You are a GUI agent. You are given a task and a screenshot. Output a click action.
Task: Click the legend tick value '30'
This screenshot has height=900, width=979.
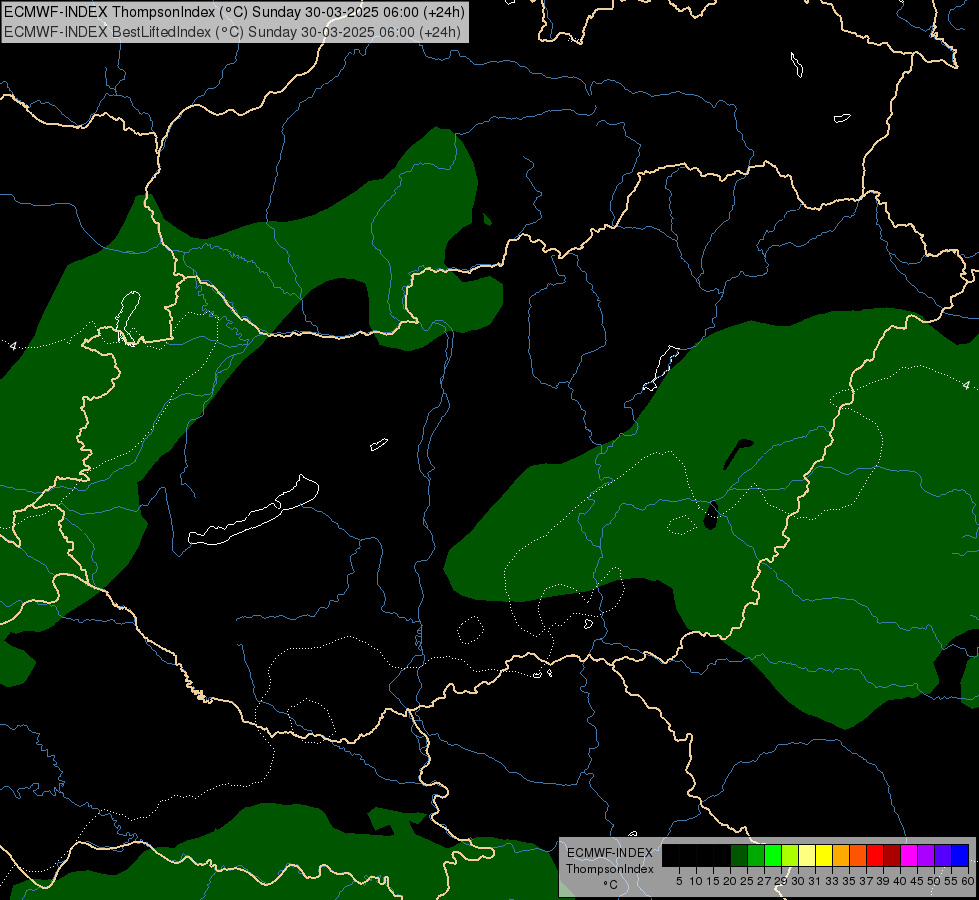(798, 881)
